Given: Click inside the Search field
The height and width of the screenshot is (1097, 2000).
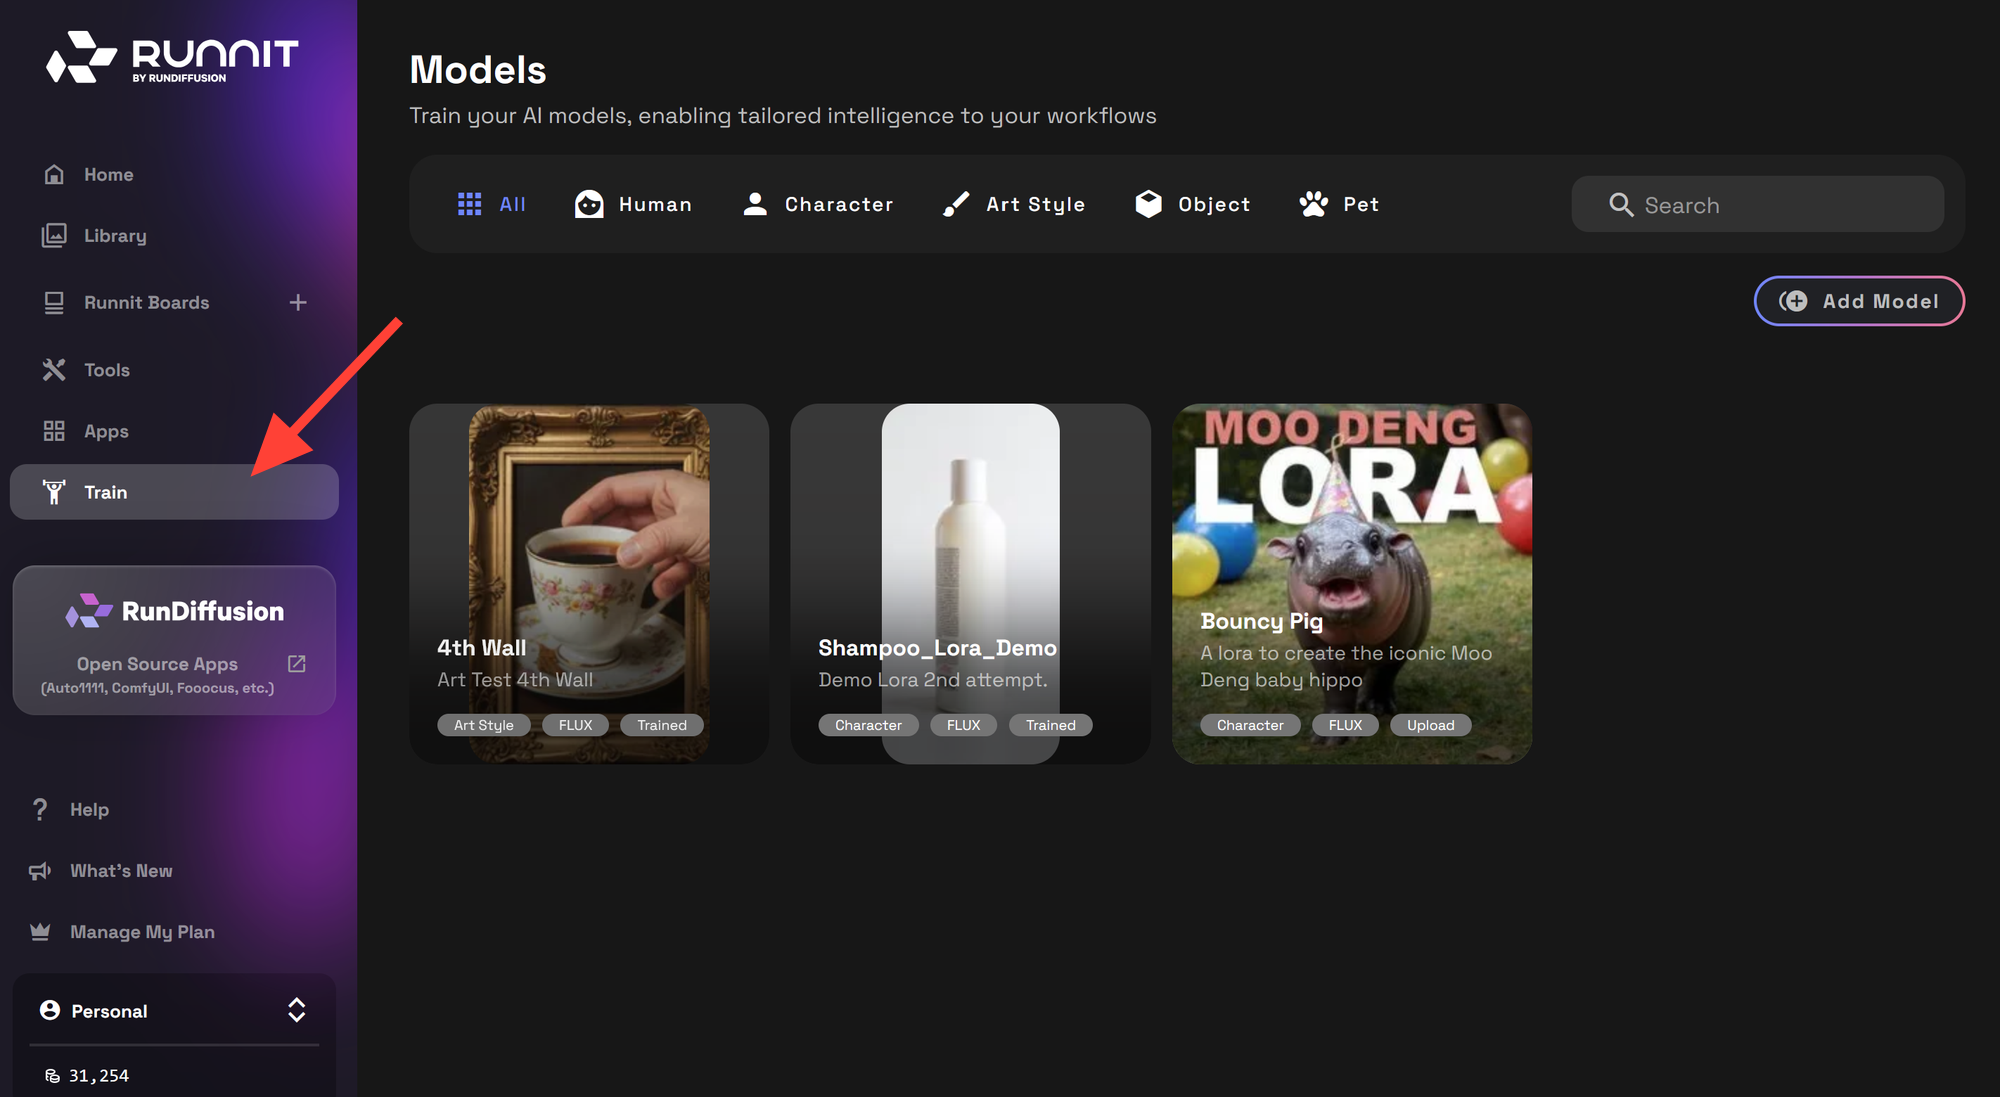Looking at the screenshot, I should coord(1758,204).
